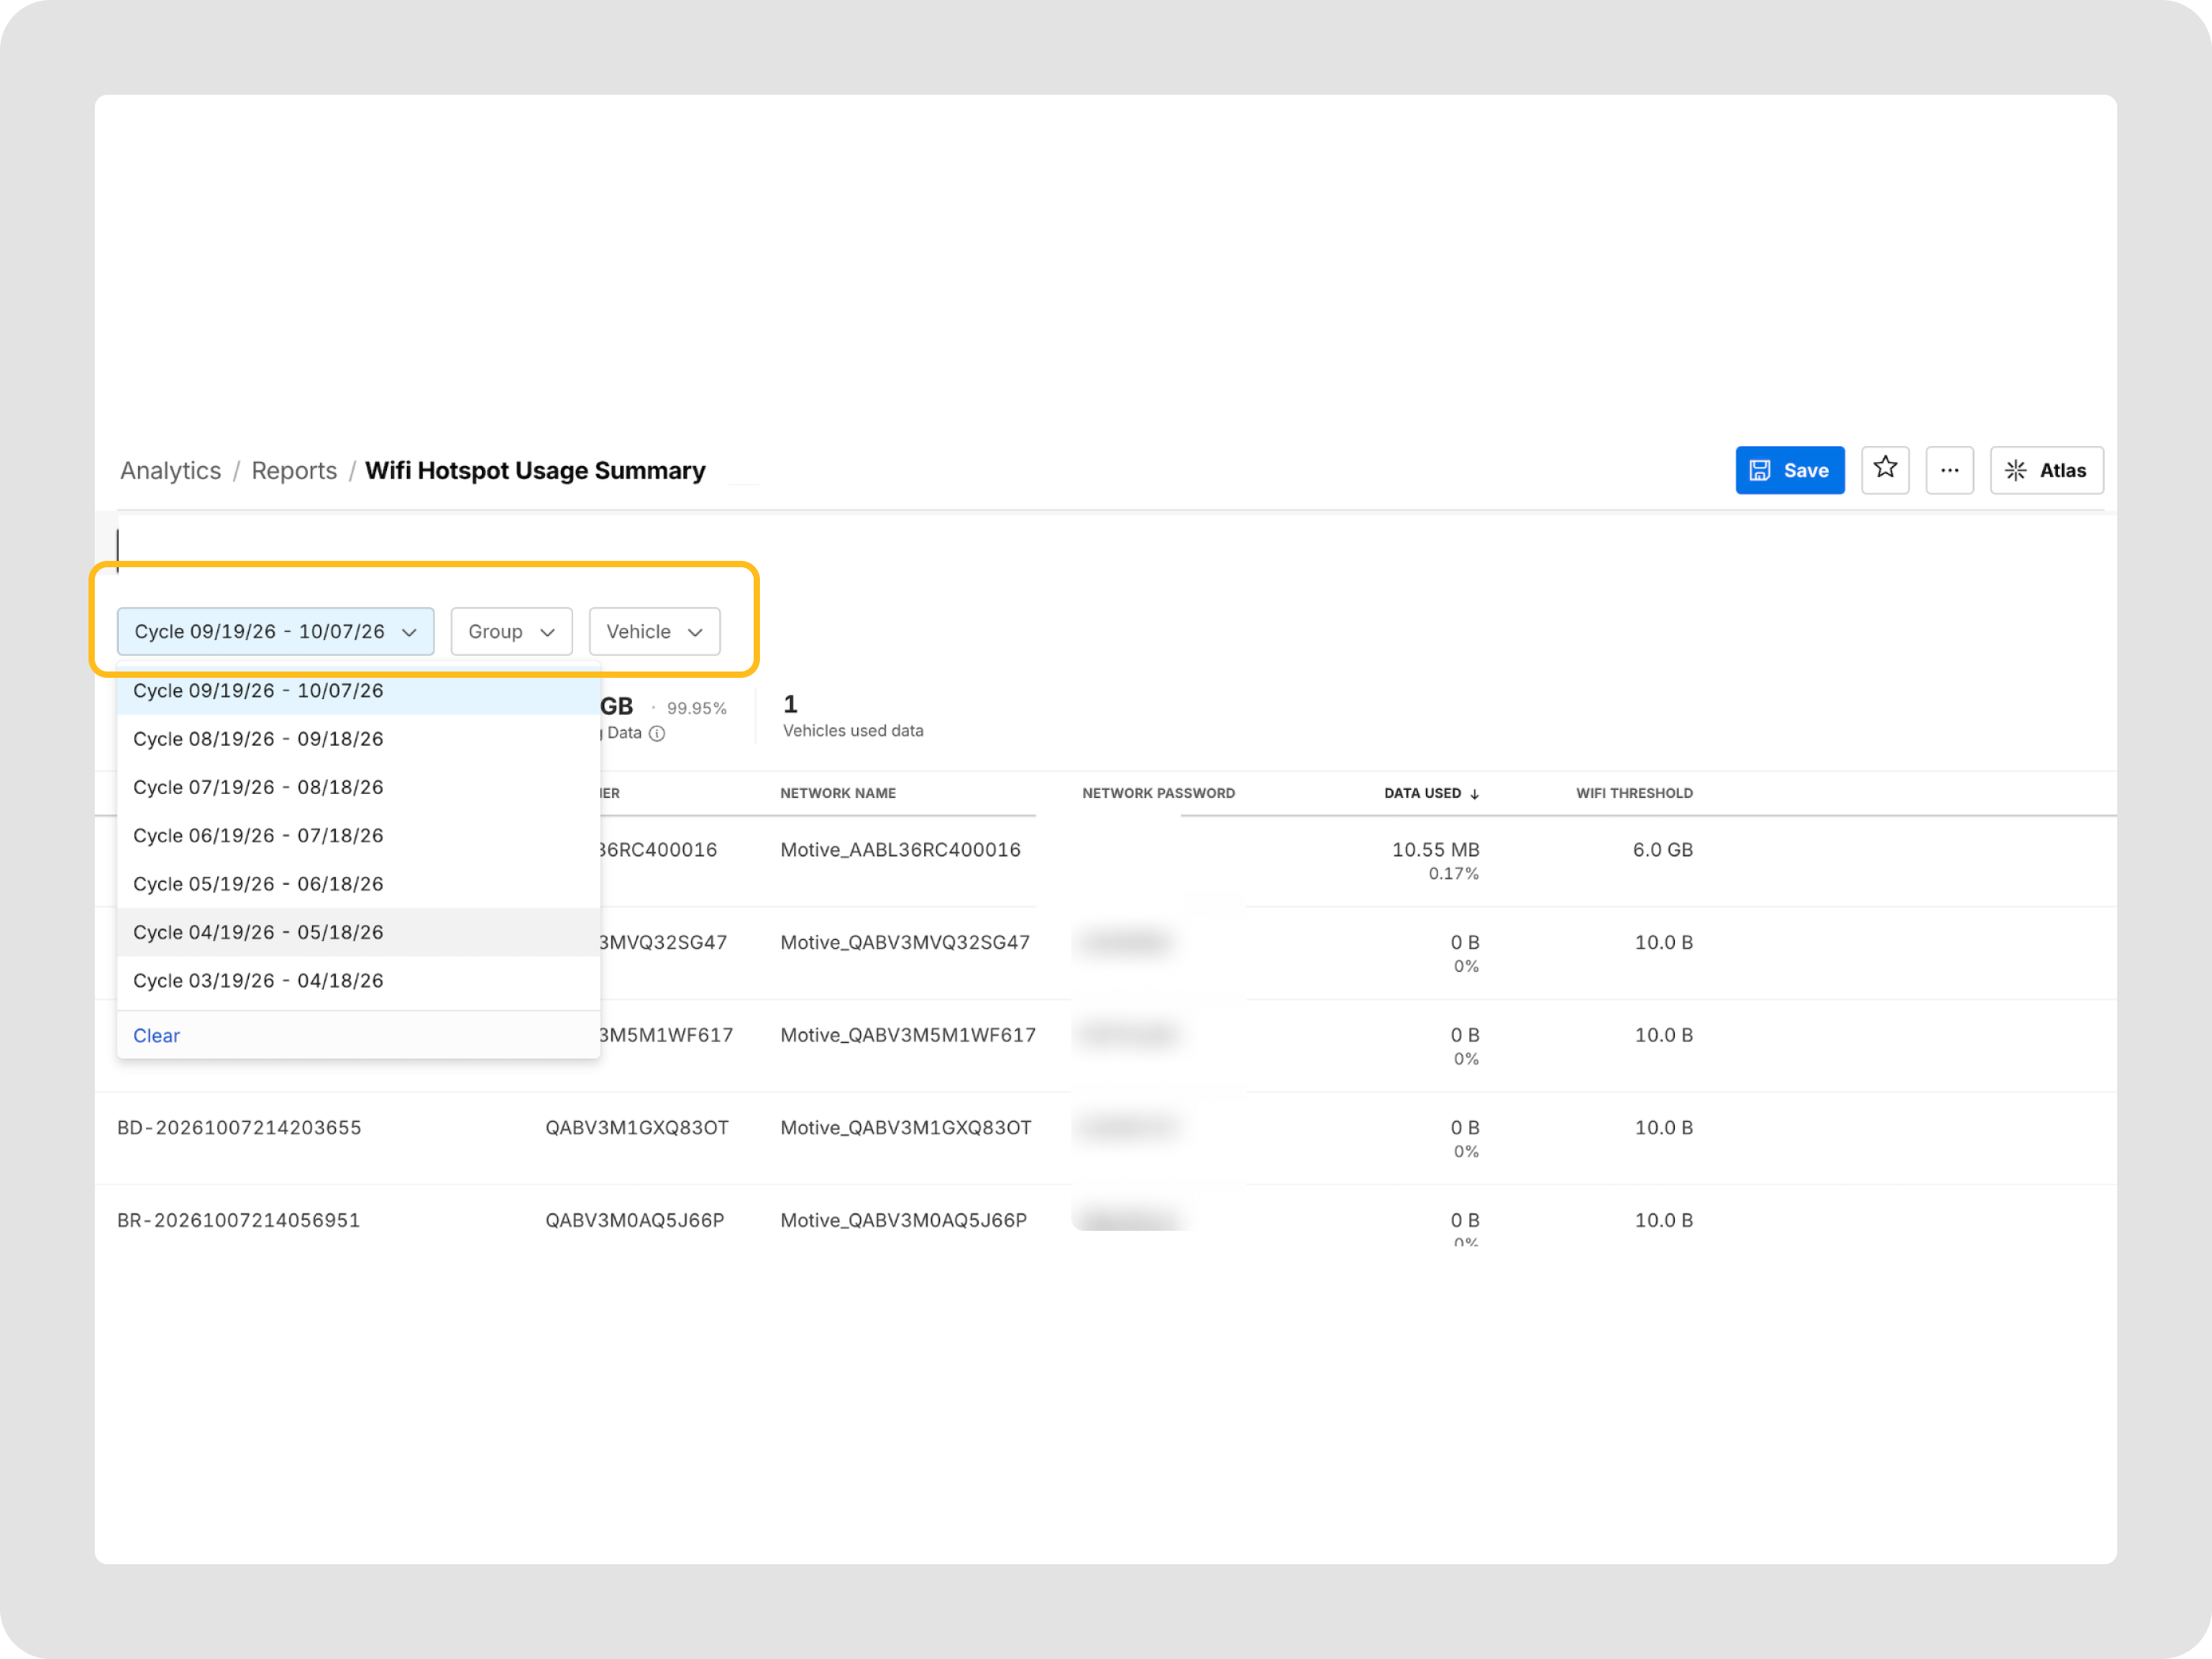Image resolution: width=2212 pixels, height=1659 pixels.
Task: Expand the Vehicle filter dropdown
Action: 654,631
